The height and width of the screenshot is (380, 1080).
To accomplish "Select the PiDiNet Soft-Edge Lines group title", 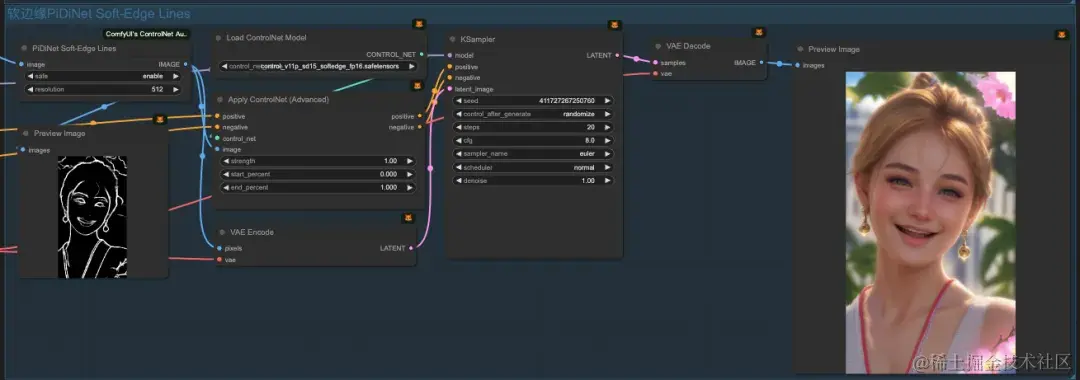I will coord(98,14).
